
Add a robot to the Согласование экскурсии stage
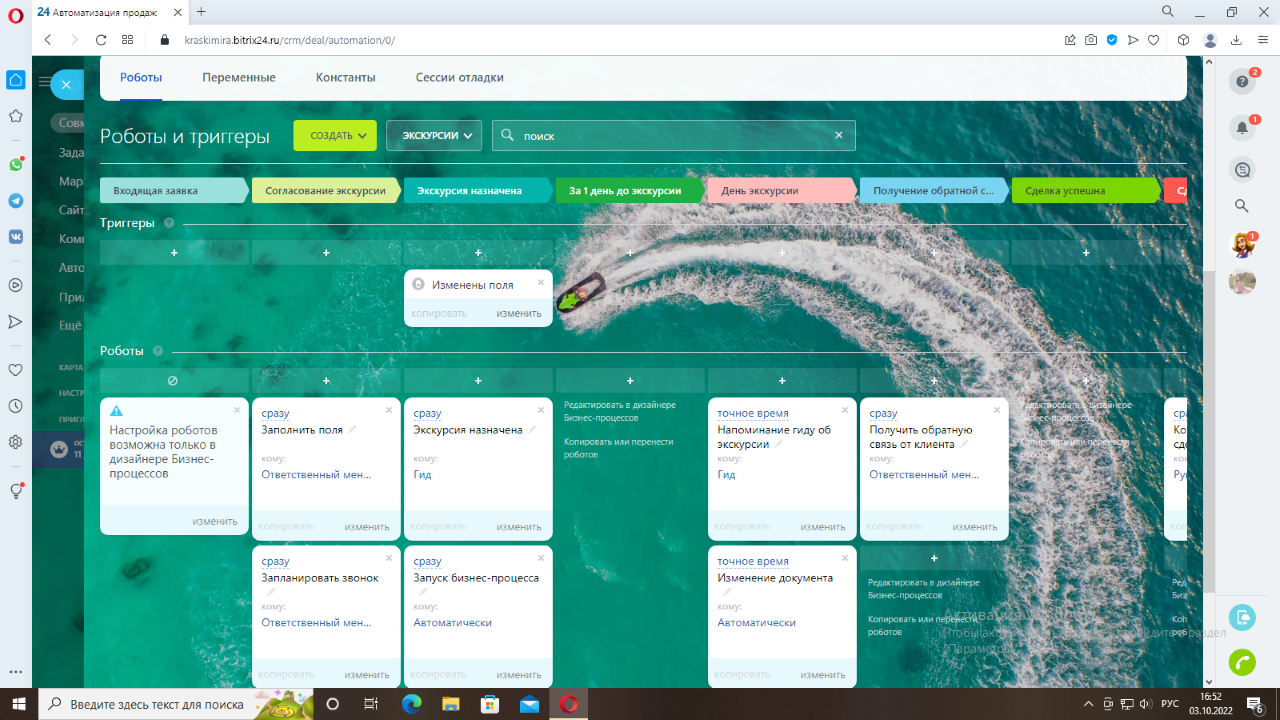click(326, 381)
